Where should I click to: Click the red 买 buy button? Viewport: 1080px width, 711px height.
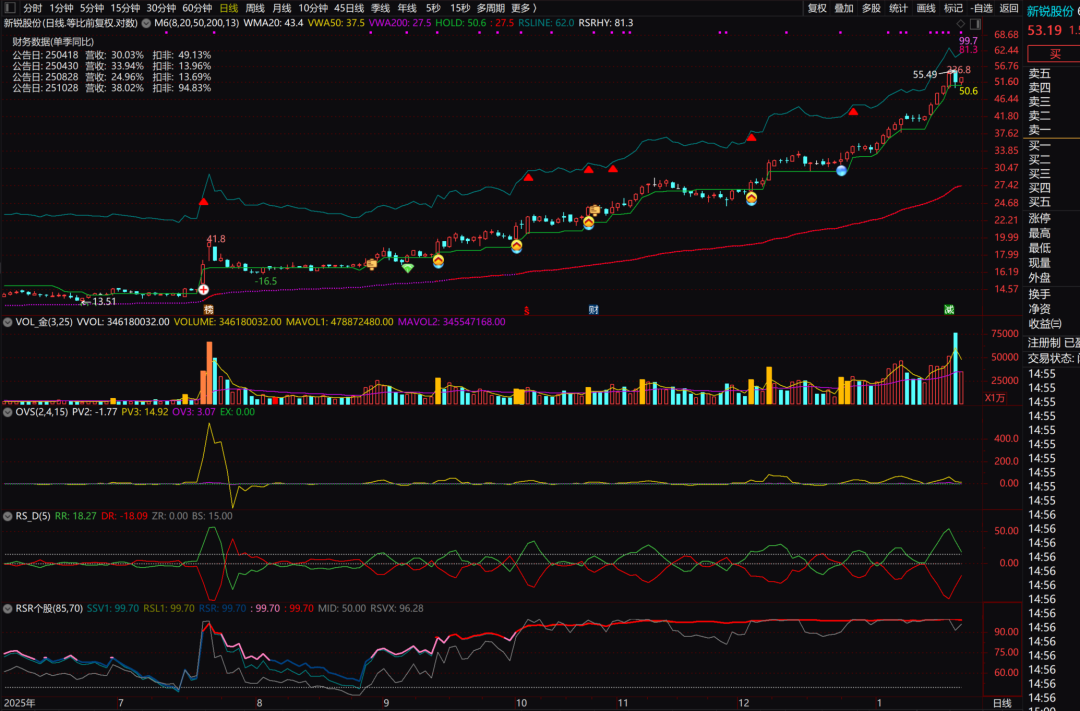[1054, 54]
